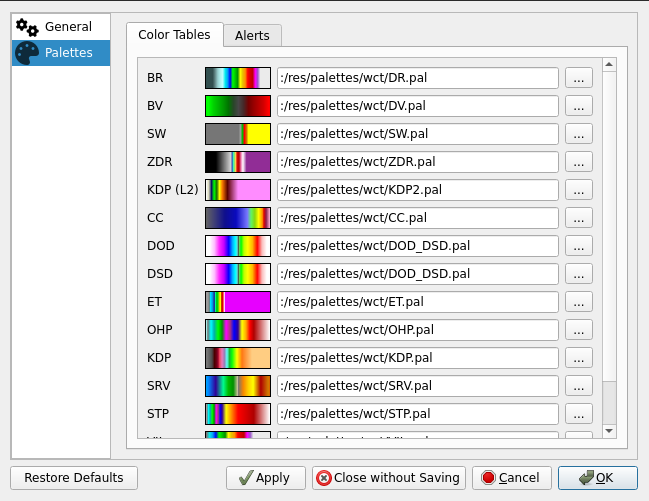This screenshot has height=501, width=649.
Task: Browse for KDP palette file
Action: coord(579,358)
